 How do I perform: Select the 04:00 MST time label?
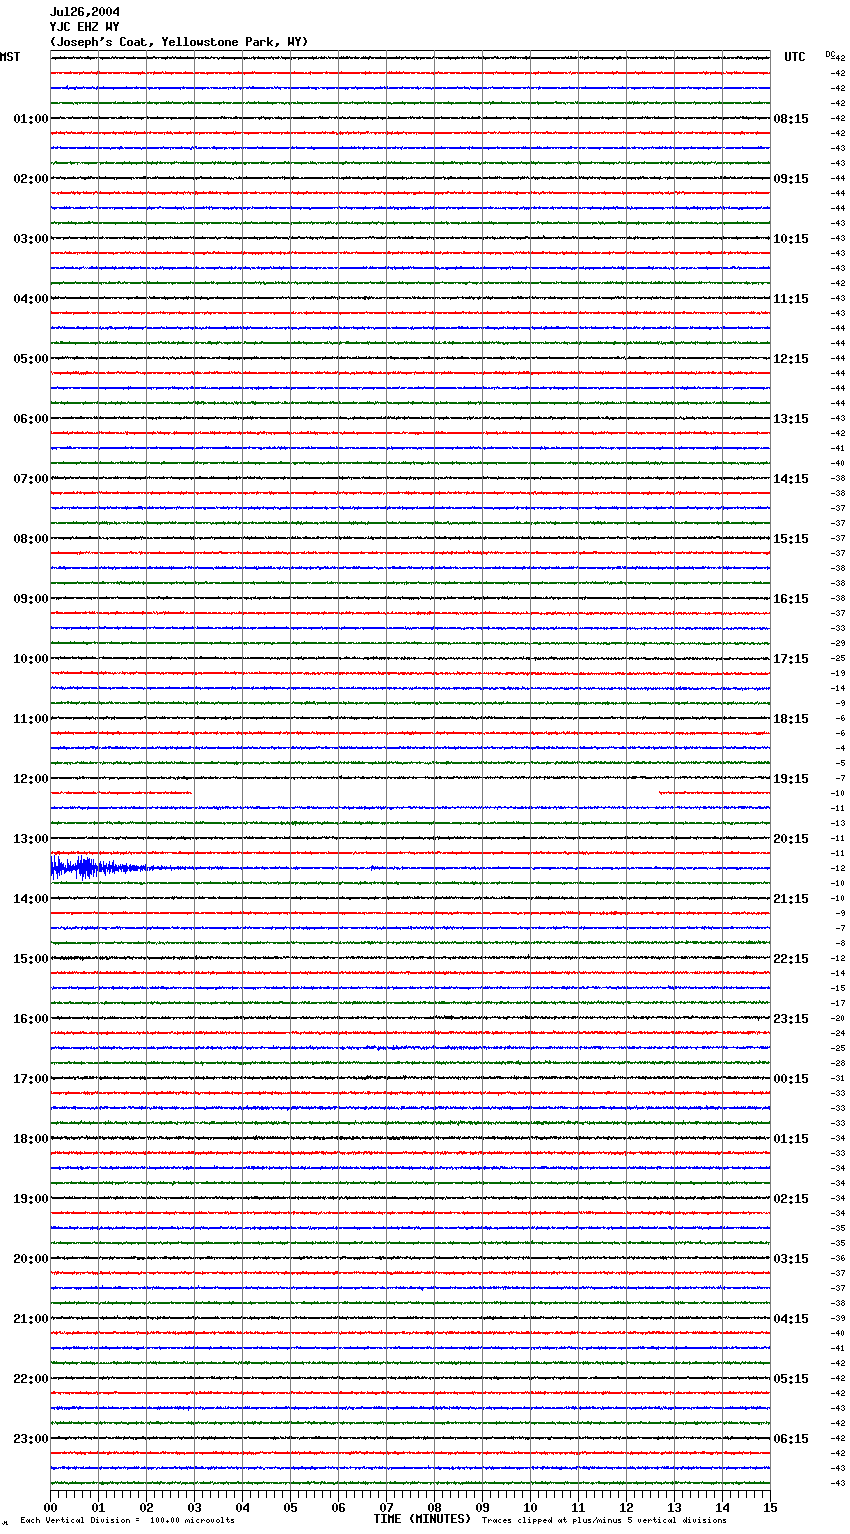31,299
